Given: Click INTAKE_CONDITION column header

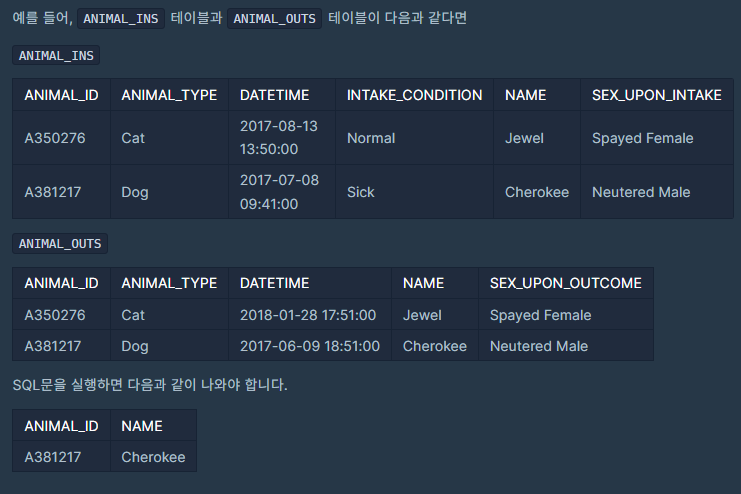Looking at the screenshot, I should (414, 95).
